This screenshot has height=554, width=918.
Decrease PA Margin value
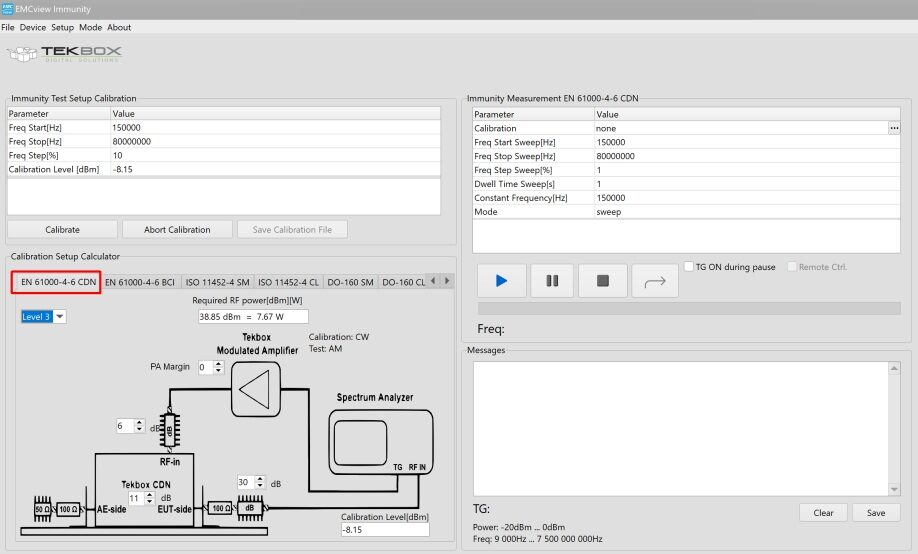(218, 371)
